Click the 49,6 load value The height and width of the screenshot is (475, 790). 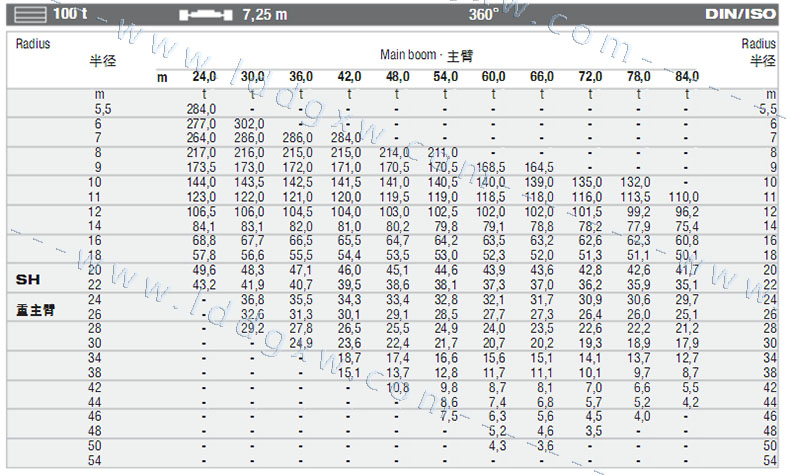coord(204,270)
